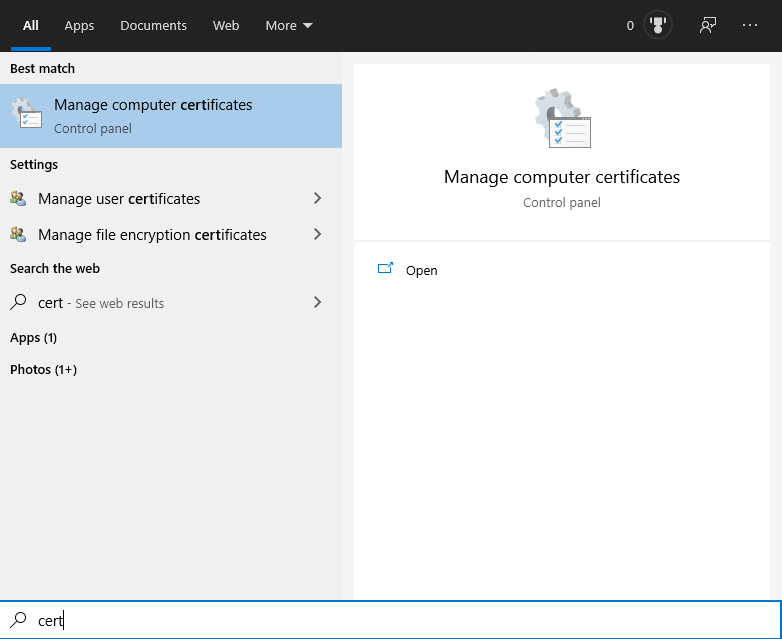This screenshot has height=639, width=782.
Task: Click the Manage file encryption certificates icon
Action: click(x=18, y=234)
